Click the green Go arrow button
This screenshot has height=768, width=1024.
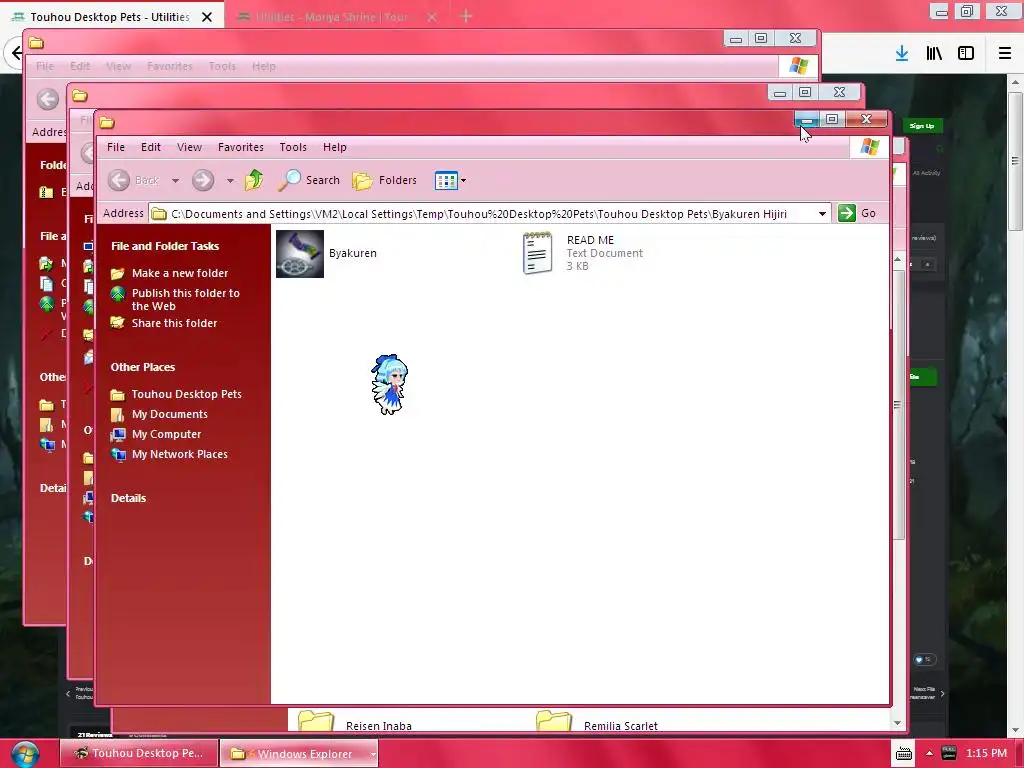click(846, 213)
